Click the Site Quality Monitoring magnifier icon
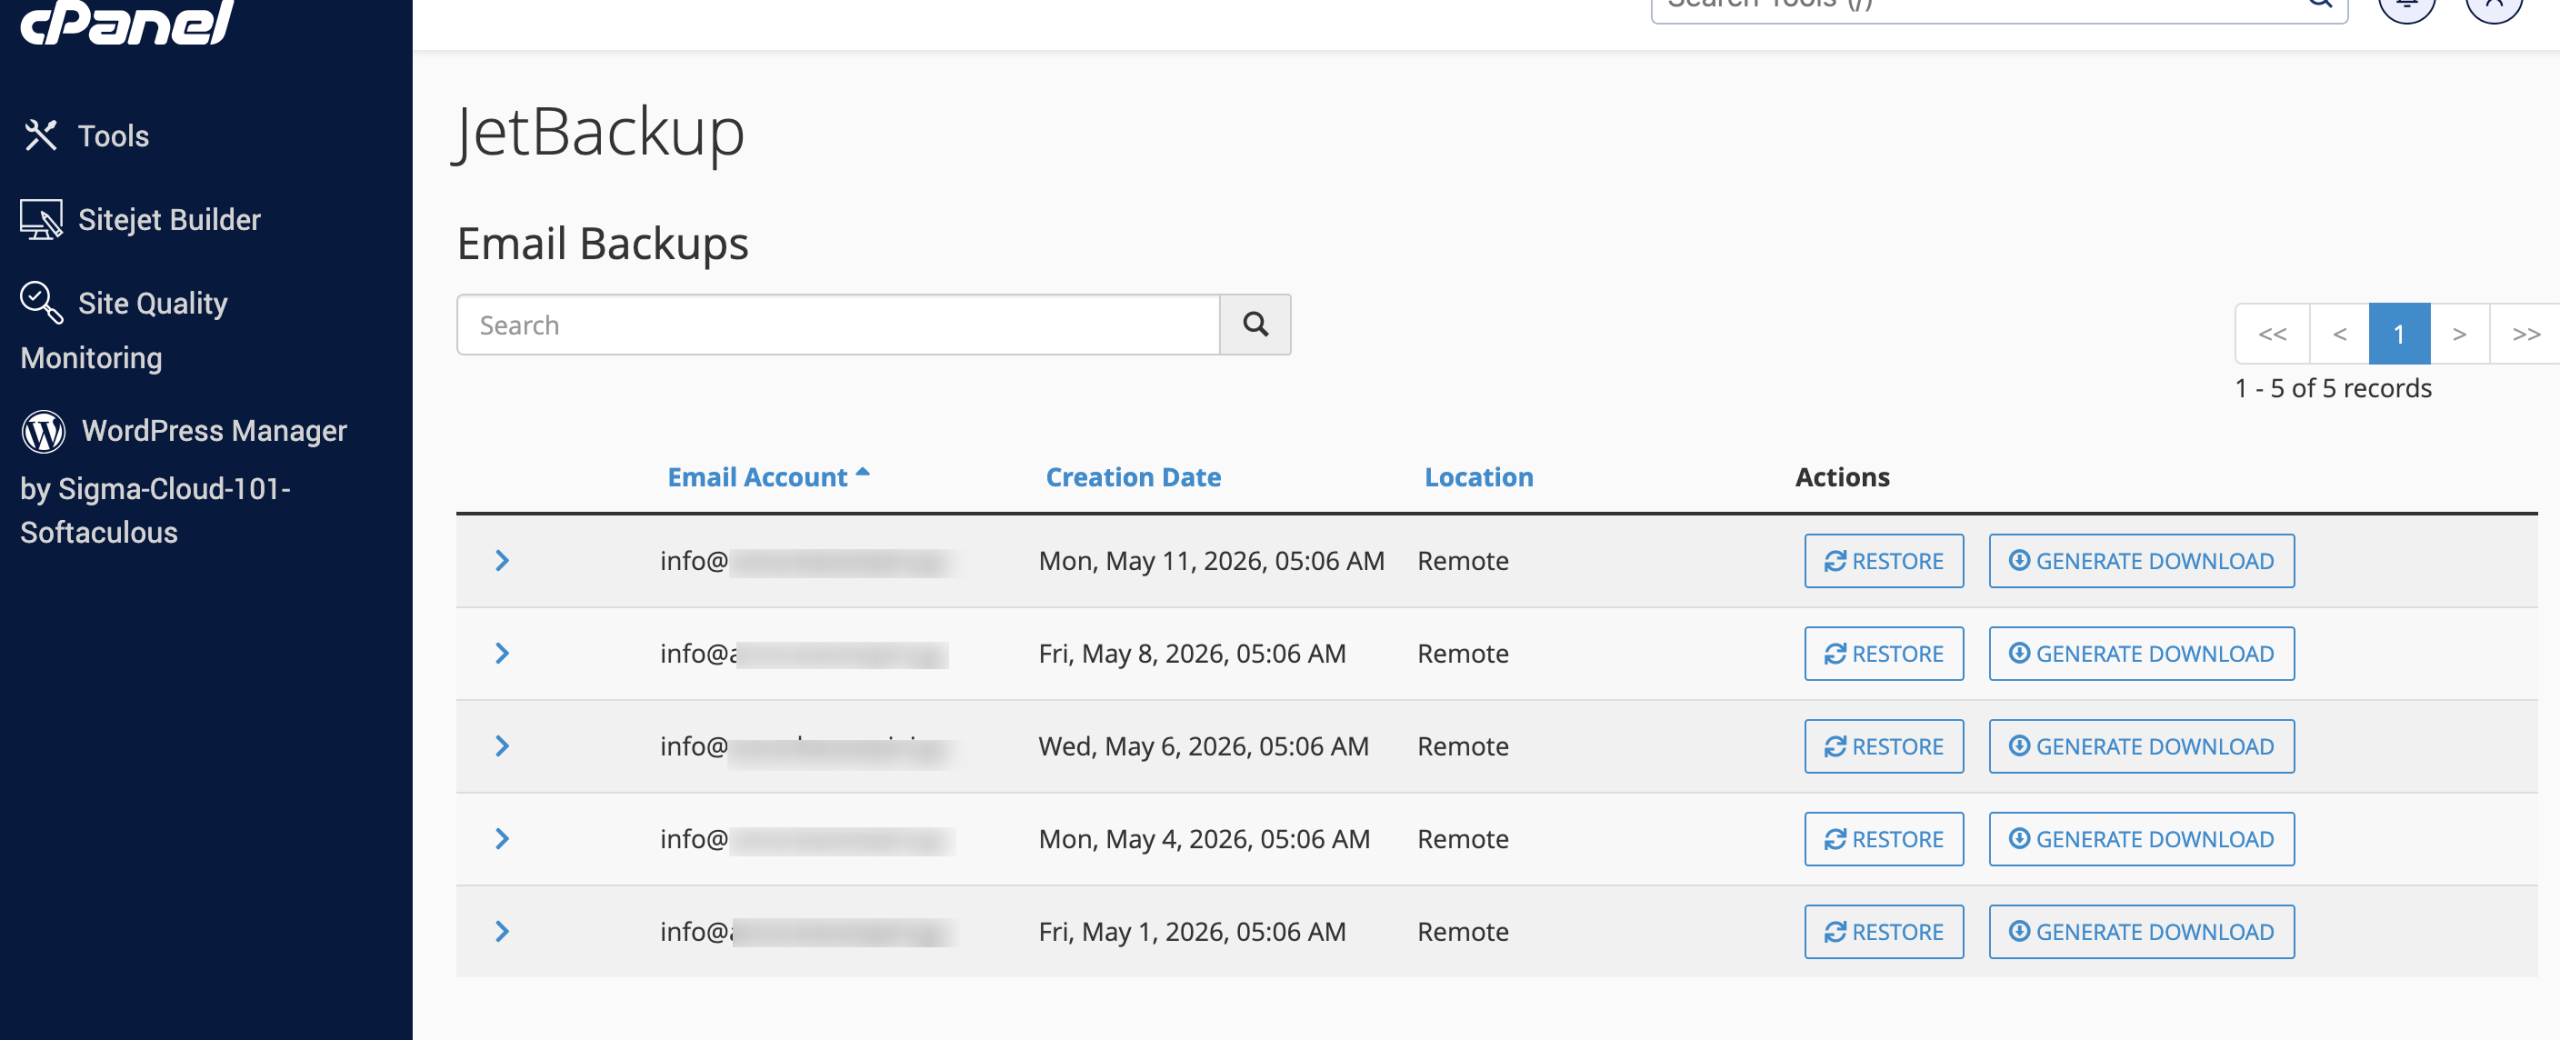Screen dimensions: 2560x1040 click(x=41, y=302)
